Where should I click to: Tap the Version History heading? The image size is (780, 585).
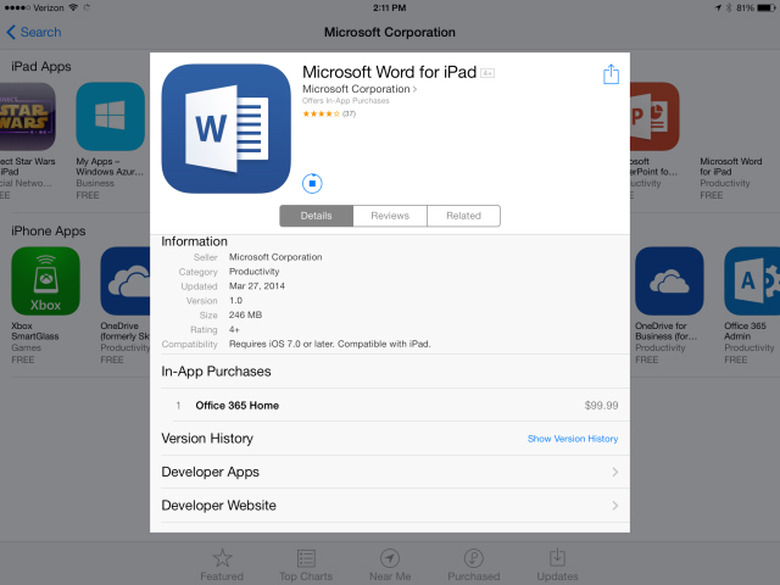(207, 439)
